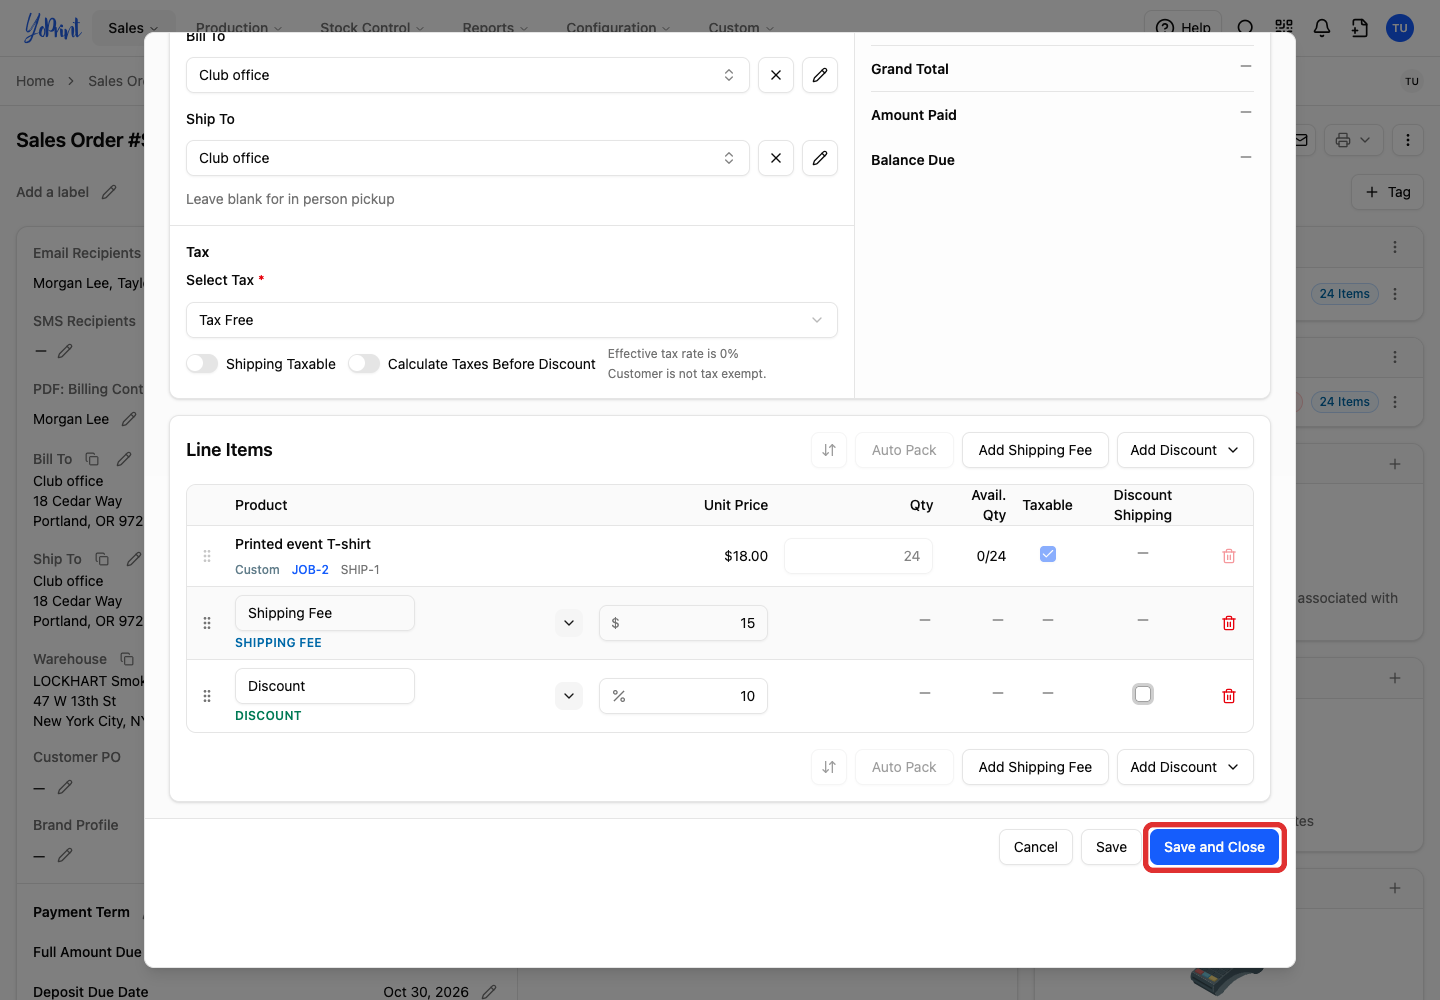Click the Discount percentage field
The image size is (1440, 1000).
coord(683,696)
